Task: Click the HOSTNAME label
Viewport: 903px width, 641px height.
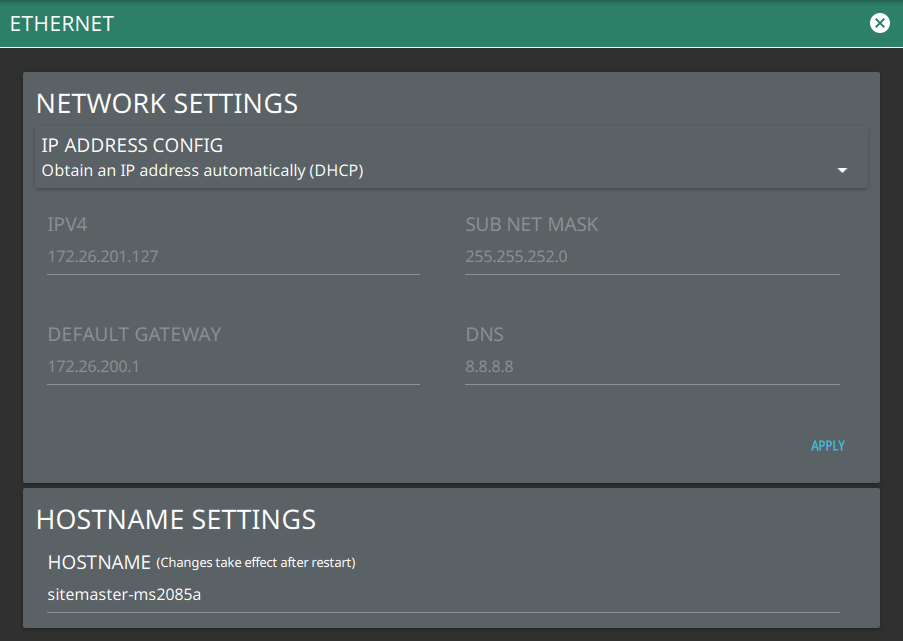Action: [99, 562]
